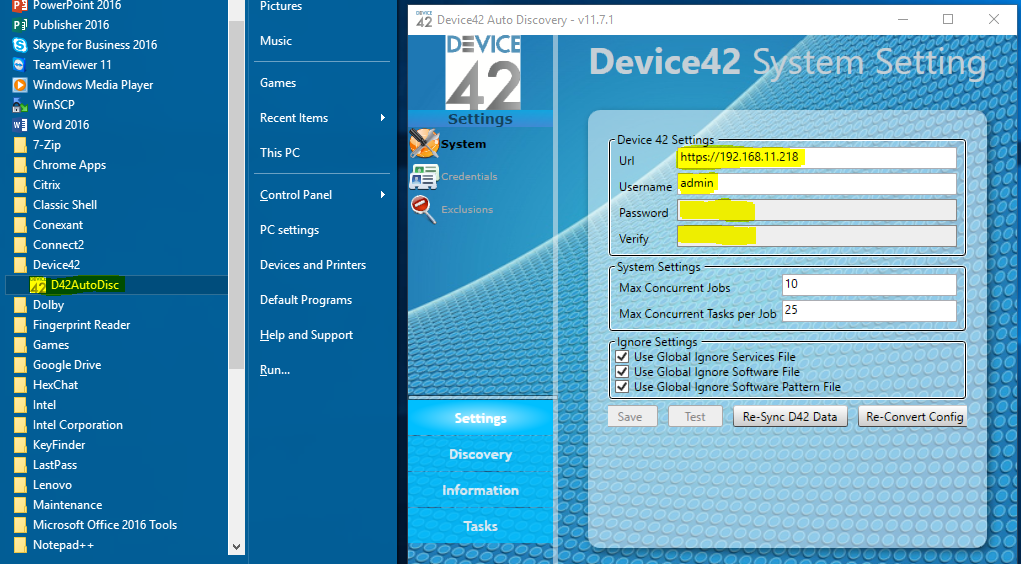Expand the Lenovo folder

click(43, 485)
